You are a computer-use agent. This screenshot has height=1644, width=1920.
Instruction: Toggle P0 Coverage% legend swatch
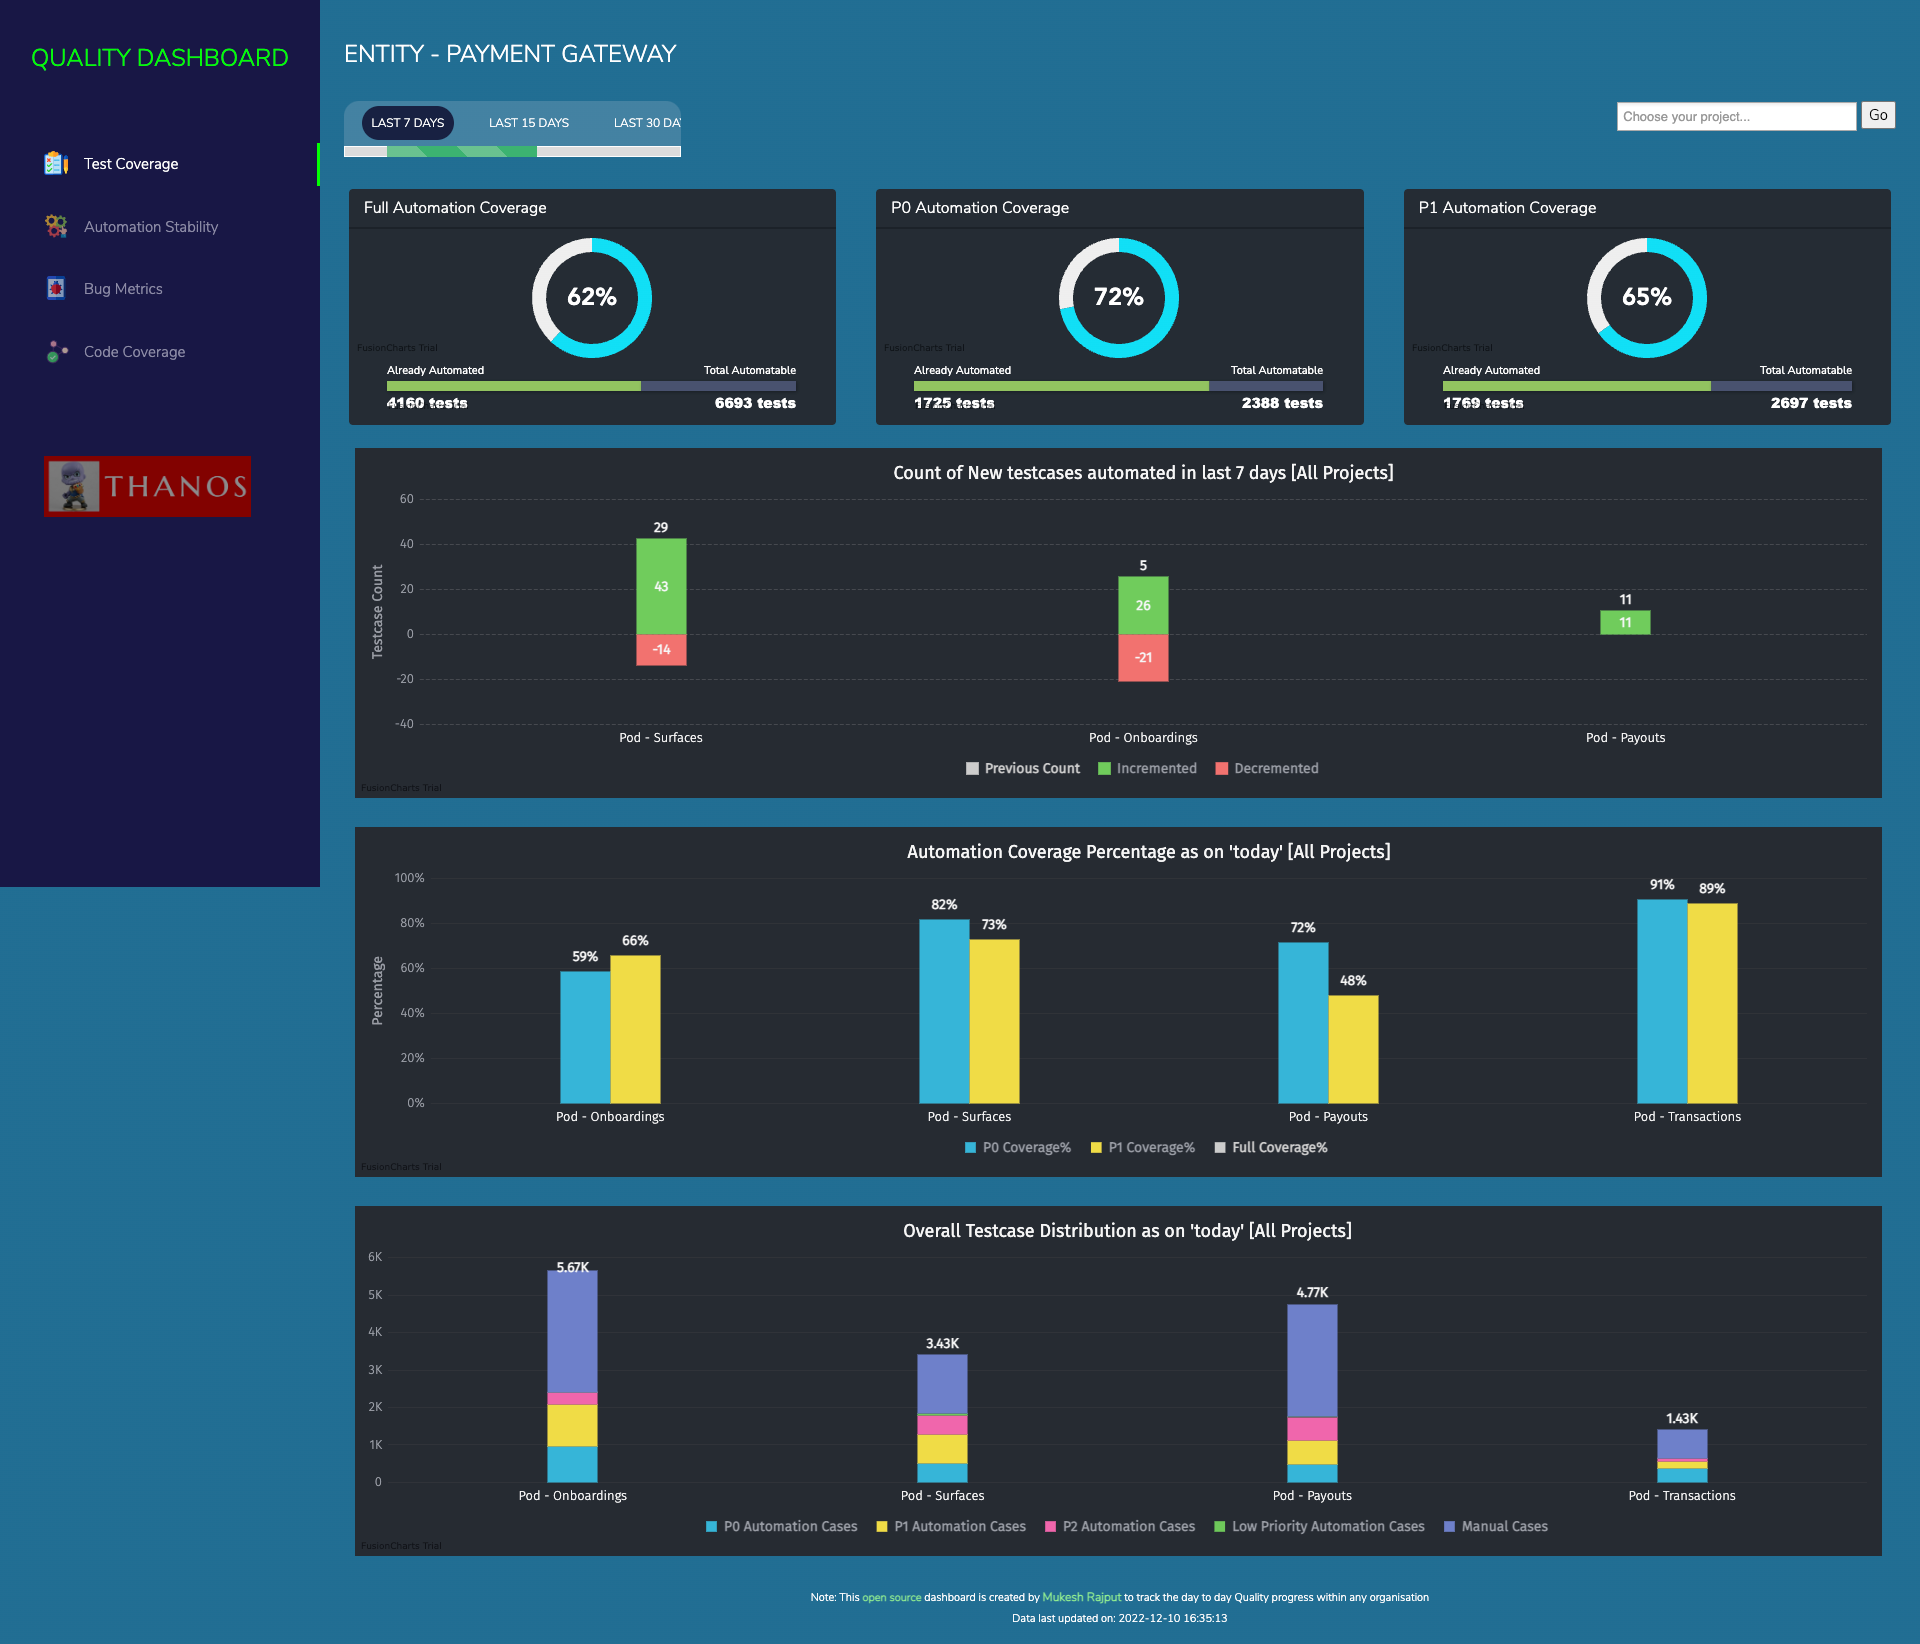coord(970,1147)
